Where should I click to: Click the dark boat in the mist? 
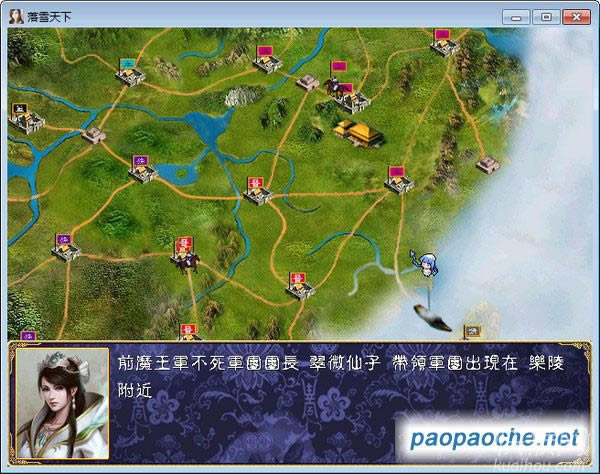(x=431, y=315)
